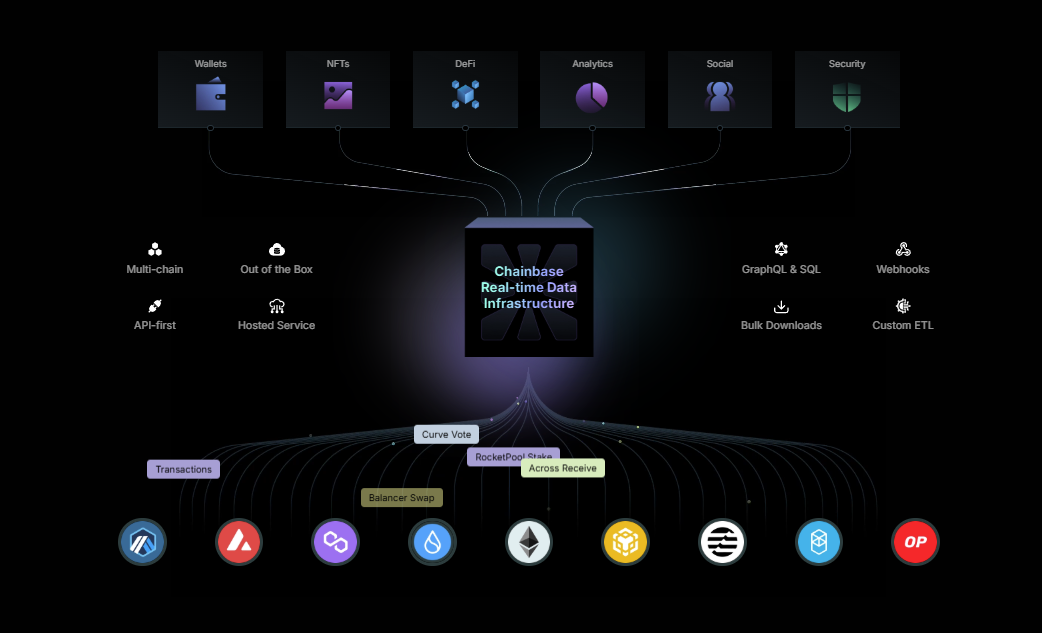This screenshot has height=633, width=1042.
Task: Click the NFTs picture icon
Action: point(338,96)
